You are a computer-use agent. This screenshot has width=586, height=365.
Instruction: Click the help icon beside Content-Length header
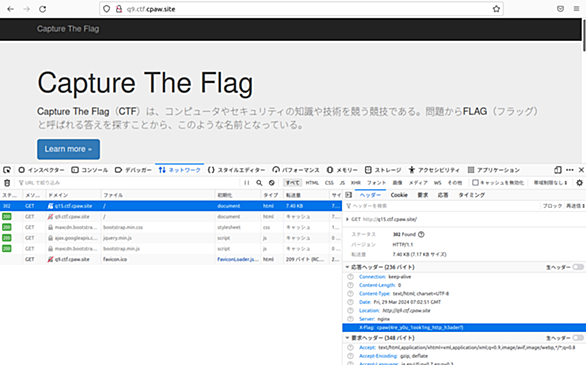pos(350,285)
